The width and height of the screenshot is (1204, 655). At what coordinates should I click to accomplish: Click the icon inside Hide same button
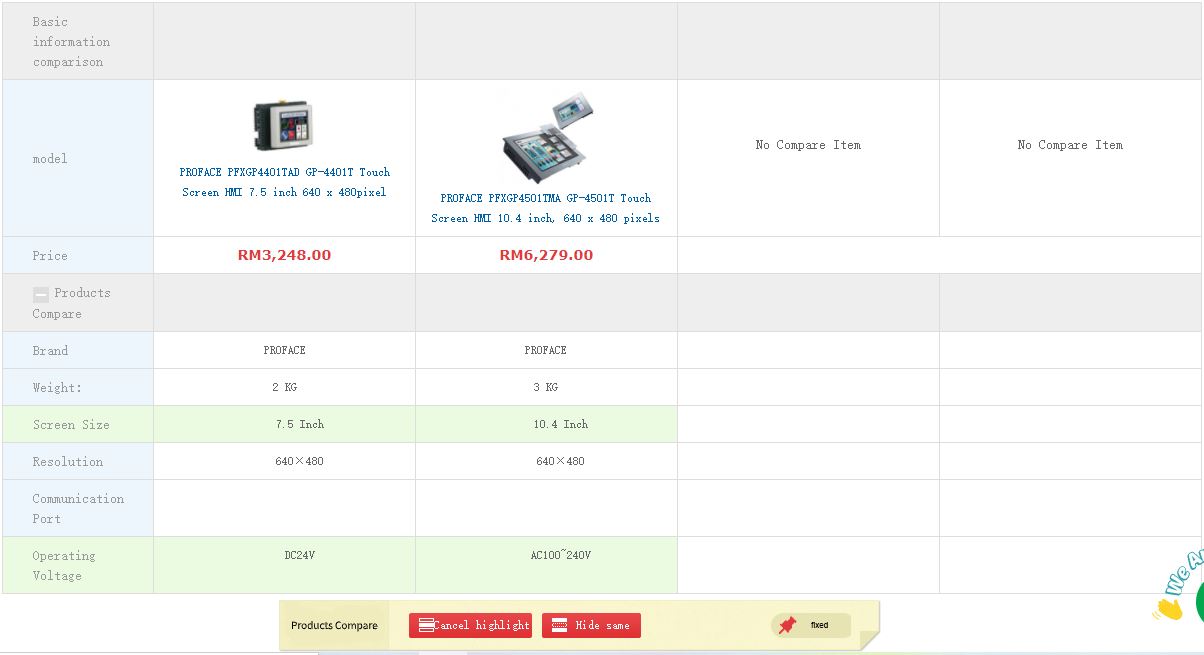[560, 625]
